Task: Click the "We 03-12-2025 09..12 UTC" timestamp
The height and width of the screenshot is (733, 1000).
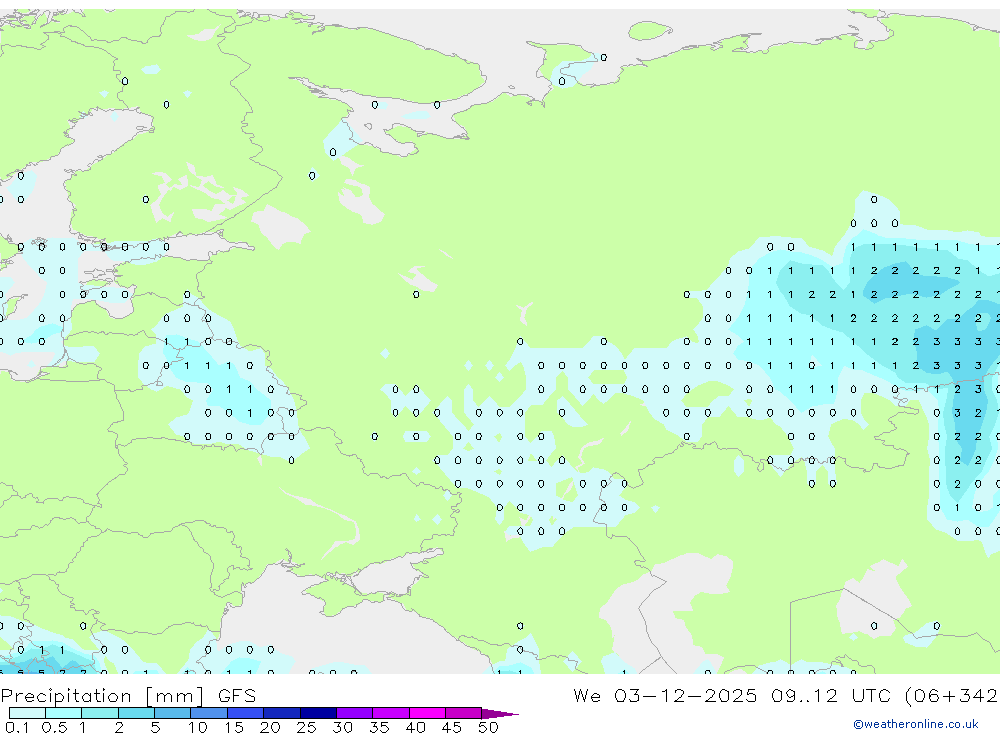Action: [x=730, y=695]
